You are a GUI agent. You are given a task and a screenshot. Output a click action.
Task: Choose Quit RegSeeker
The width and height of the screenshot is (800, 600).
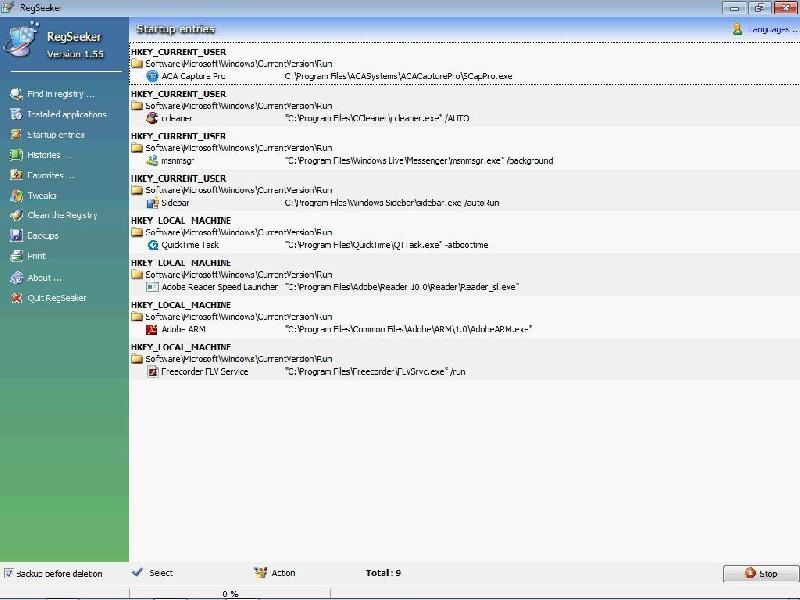point(57,298)
